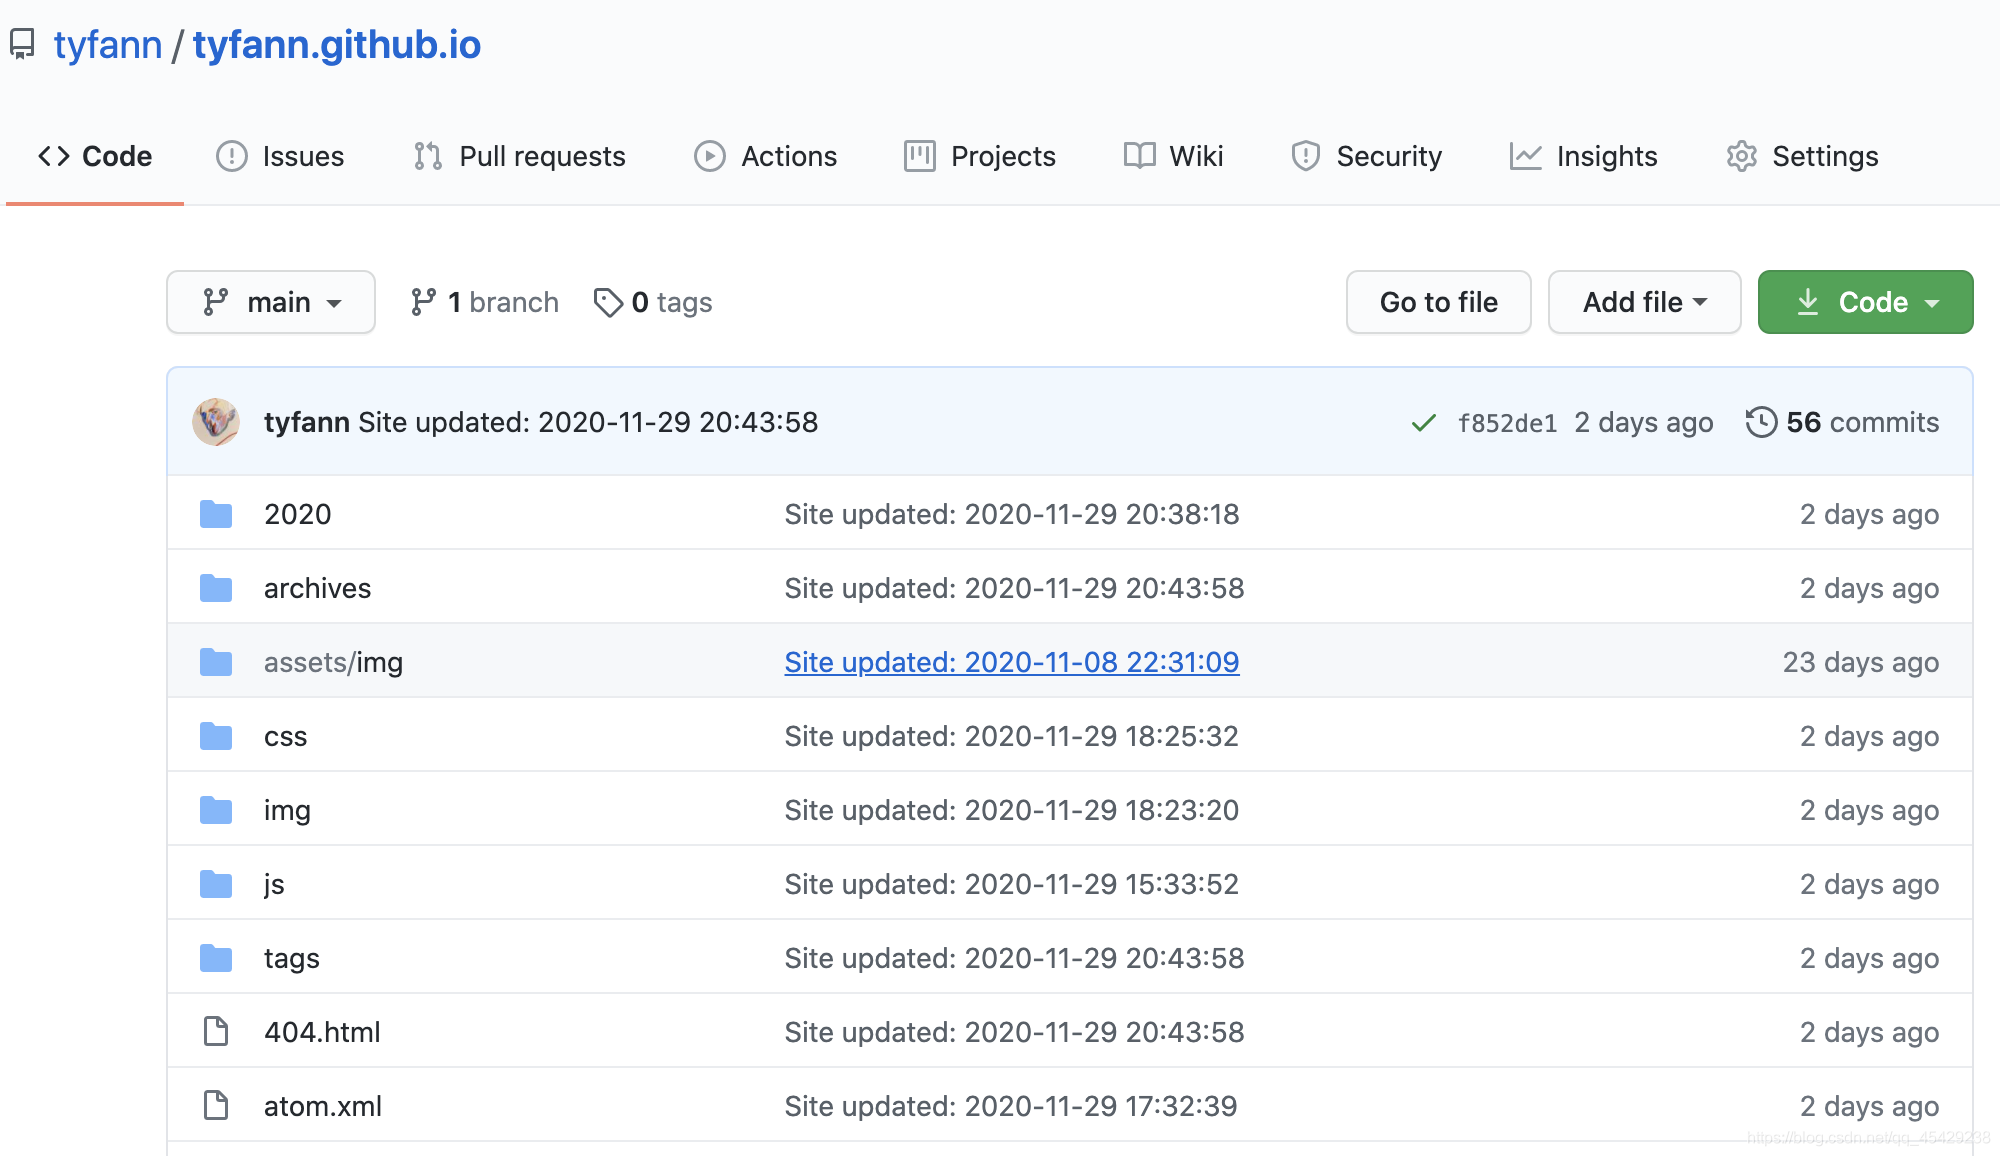Screen dimensions: 2000x1156
Task: Click folder icon for tags row
Action: (x=216, y=958)
